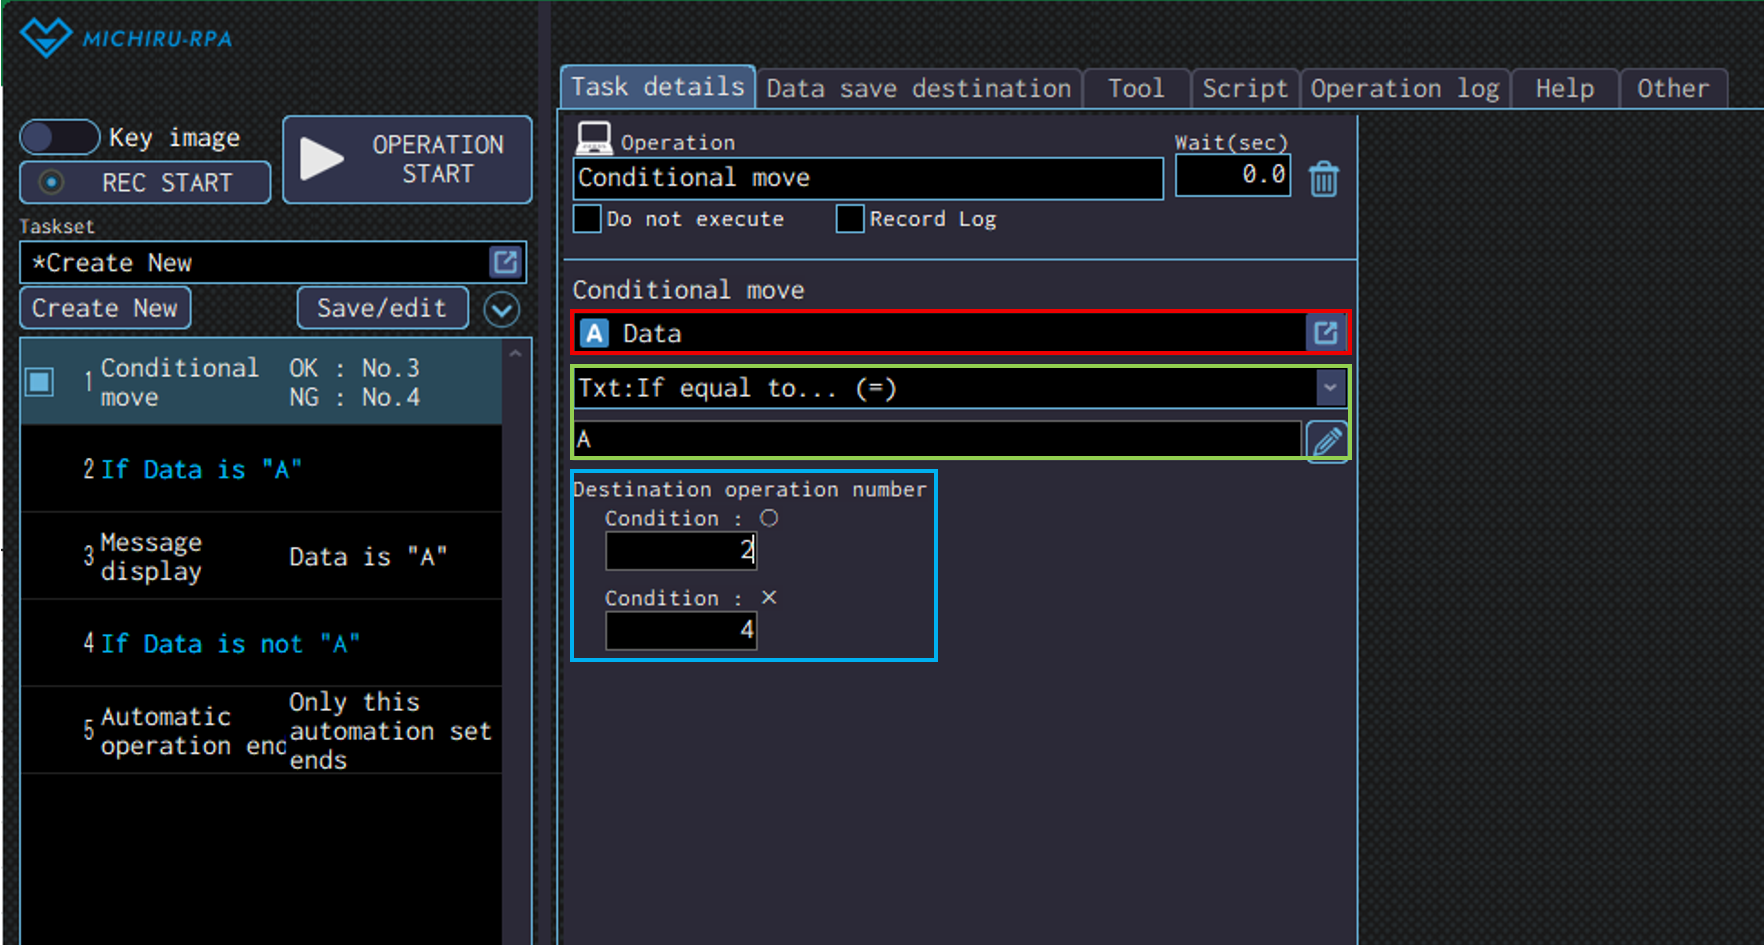
Task: Click the open icon in Data field
Action: pyautogui.click(x=1326, y=333)
